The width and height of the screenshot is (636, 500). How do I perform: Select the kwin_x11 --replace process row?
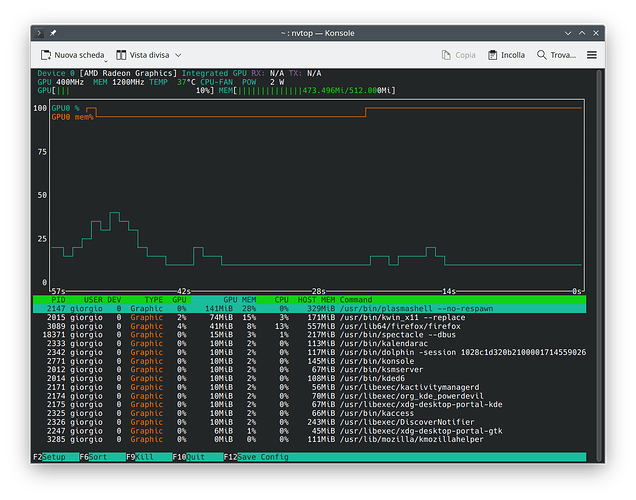pos(309,318)
